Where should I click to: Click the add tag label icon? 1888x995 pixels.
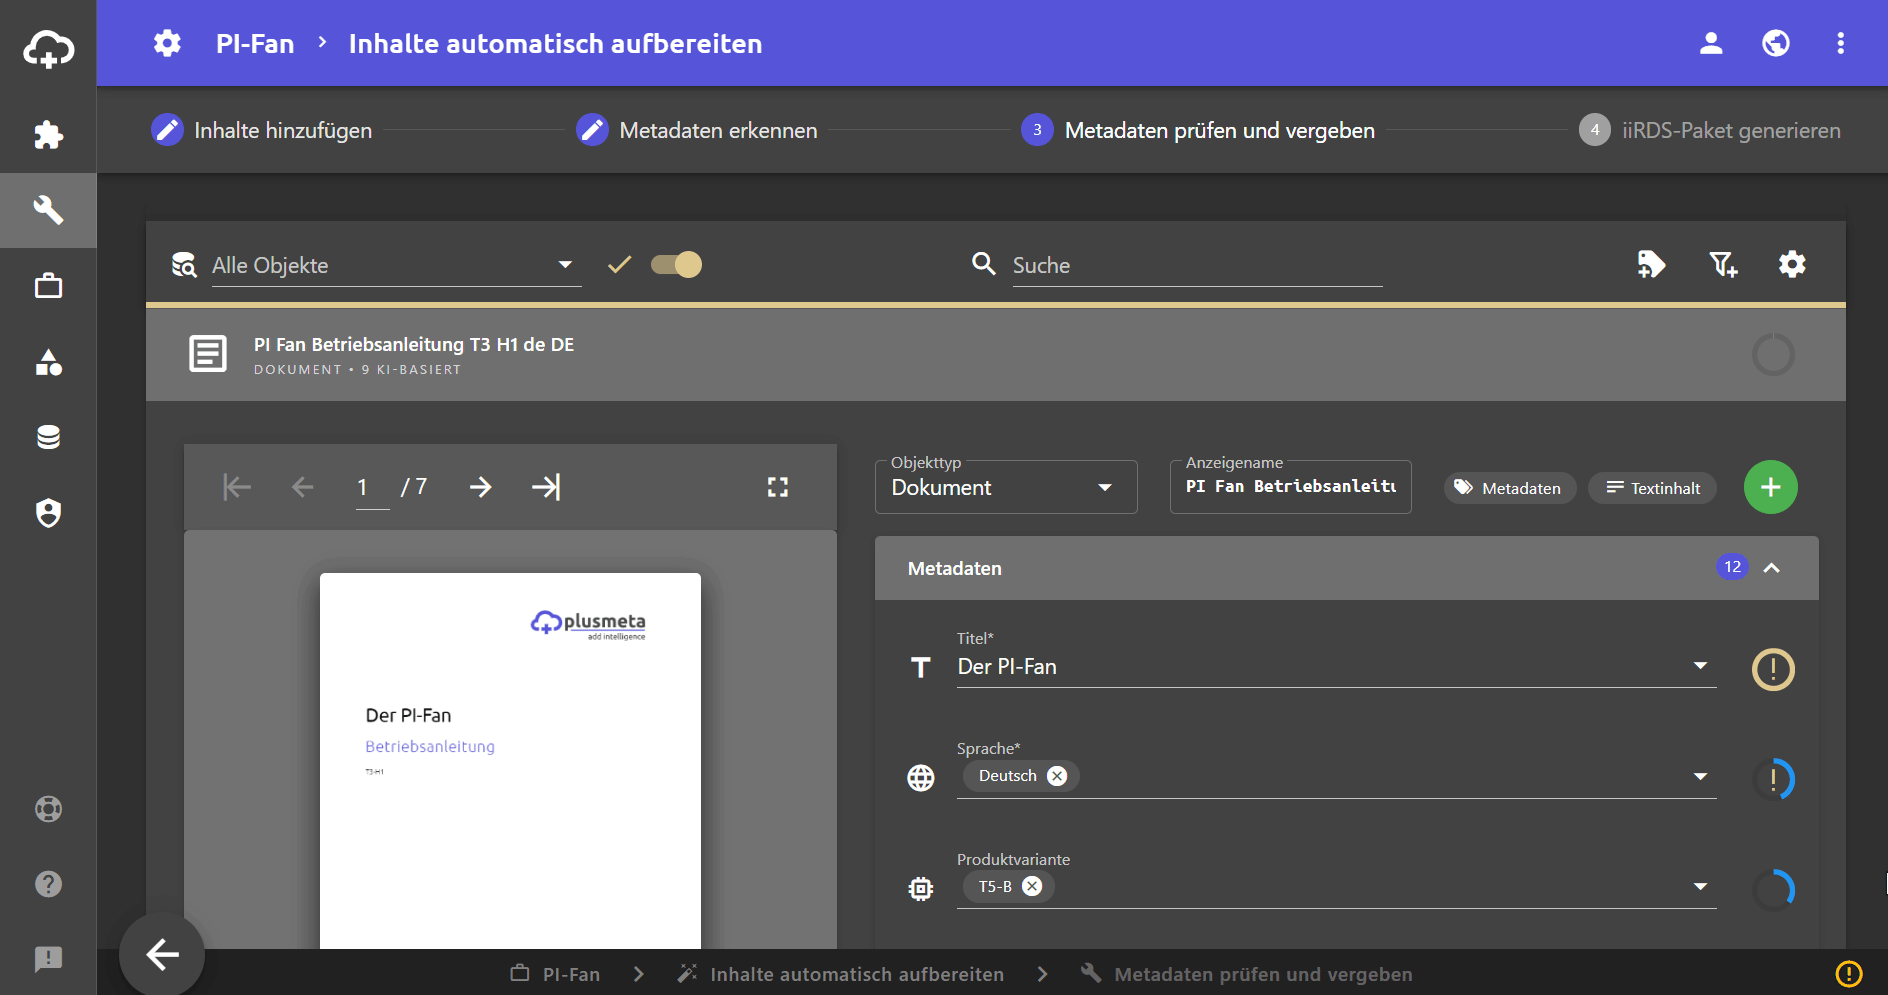[1651, 264]
